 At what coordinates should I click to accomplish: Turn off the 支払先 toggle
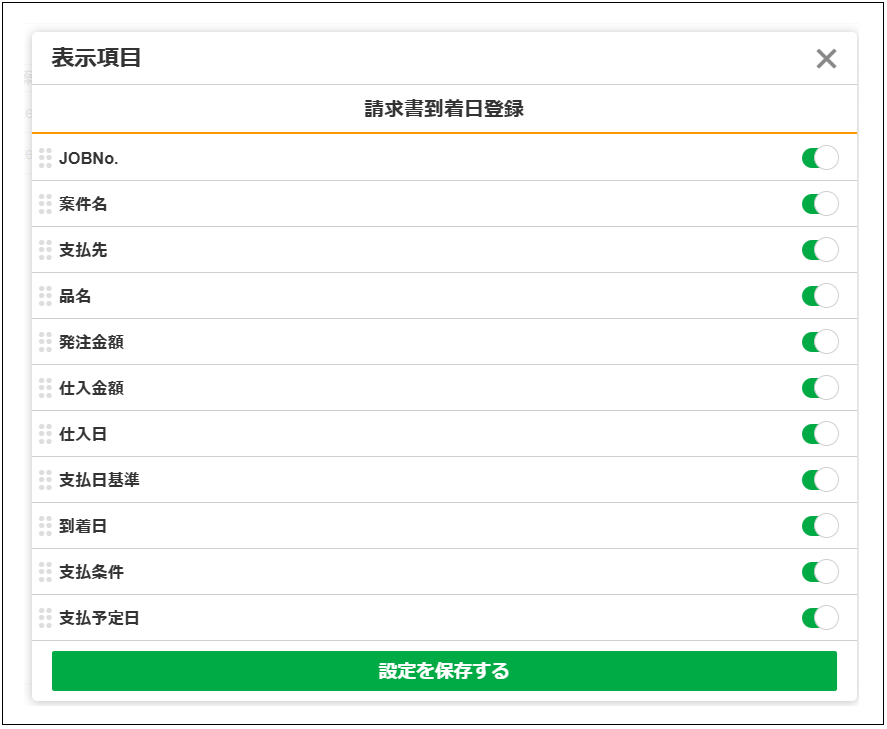[x=819, y=250]
